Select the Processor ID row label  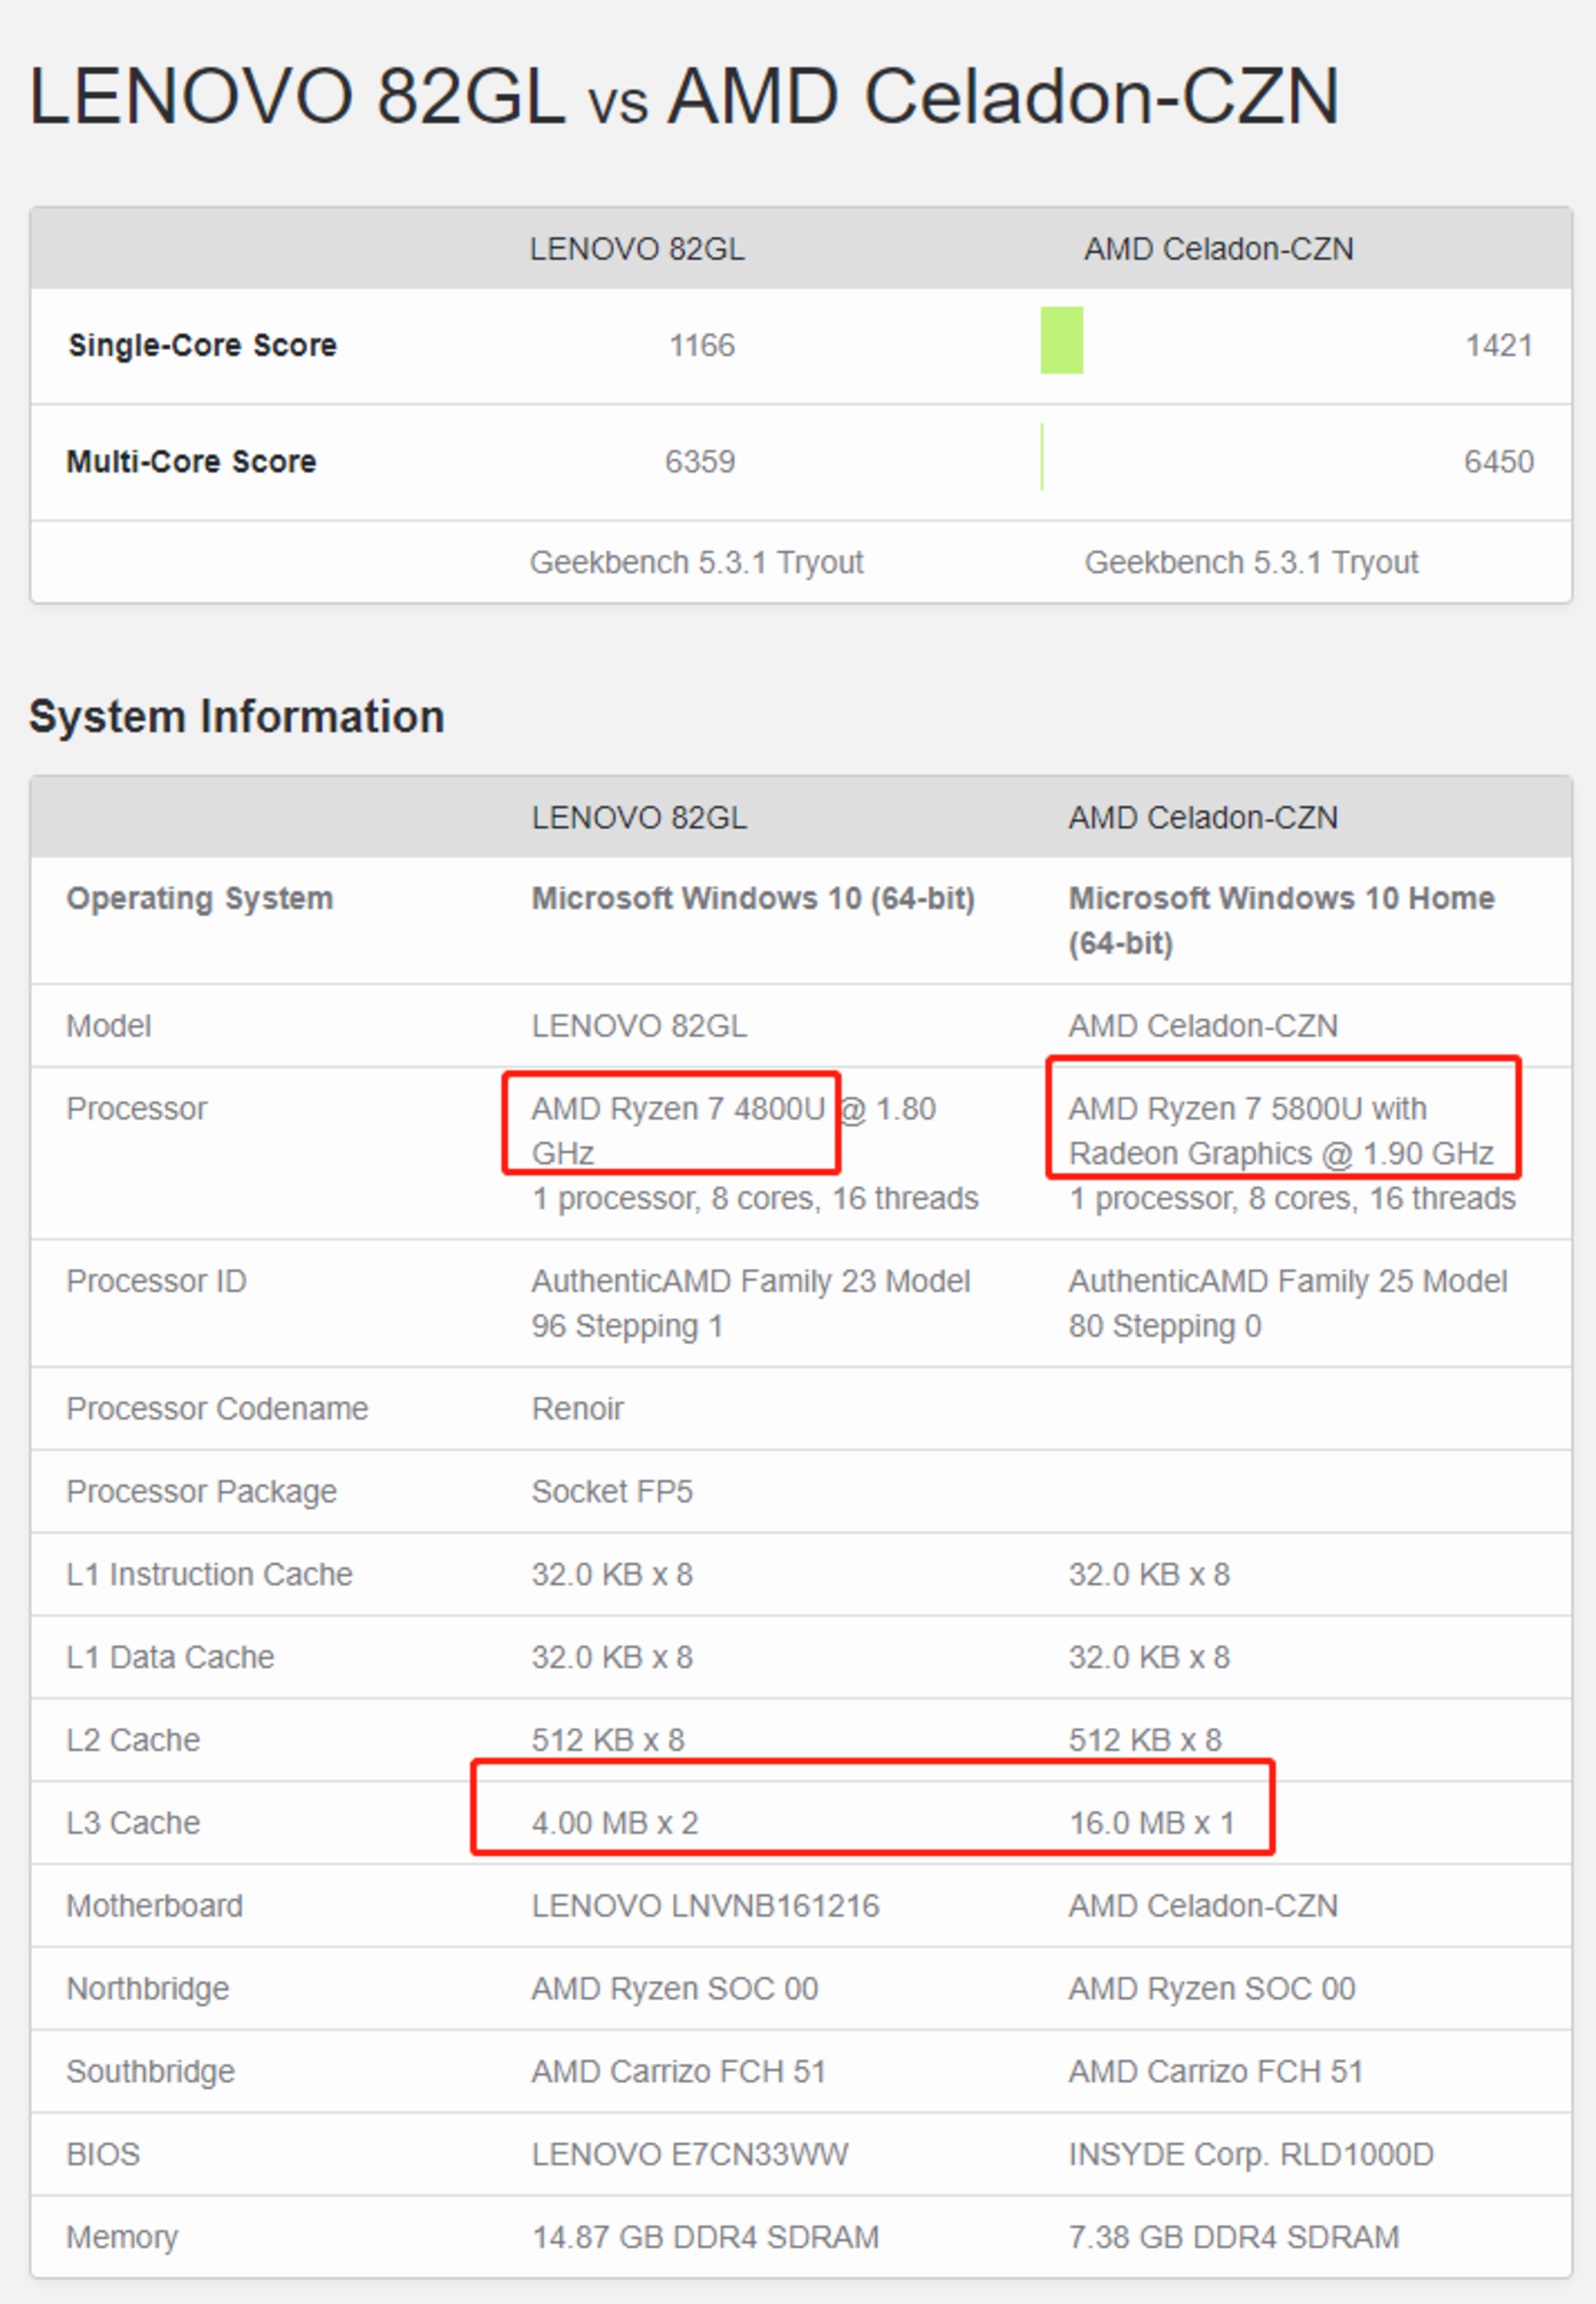click(157, 1282)
